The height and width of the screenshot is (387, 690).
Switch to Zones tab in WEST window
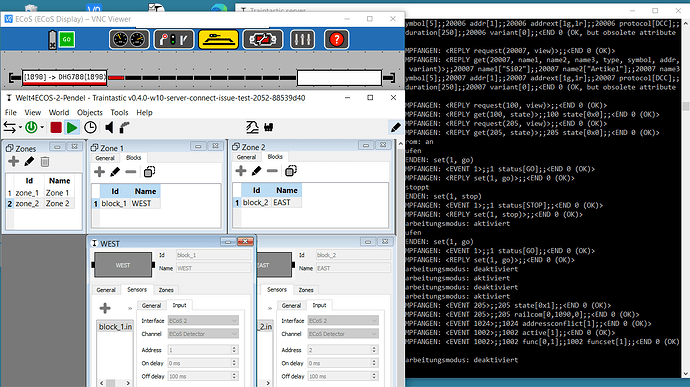[x=166, y=290]
